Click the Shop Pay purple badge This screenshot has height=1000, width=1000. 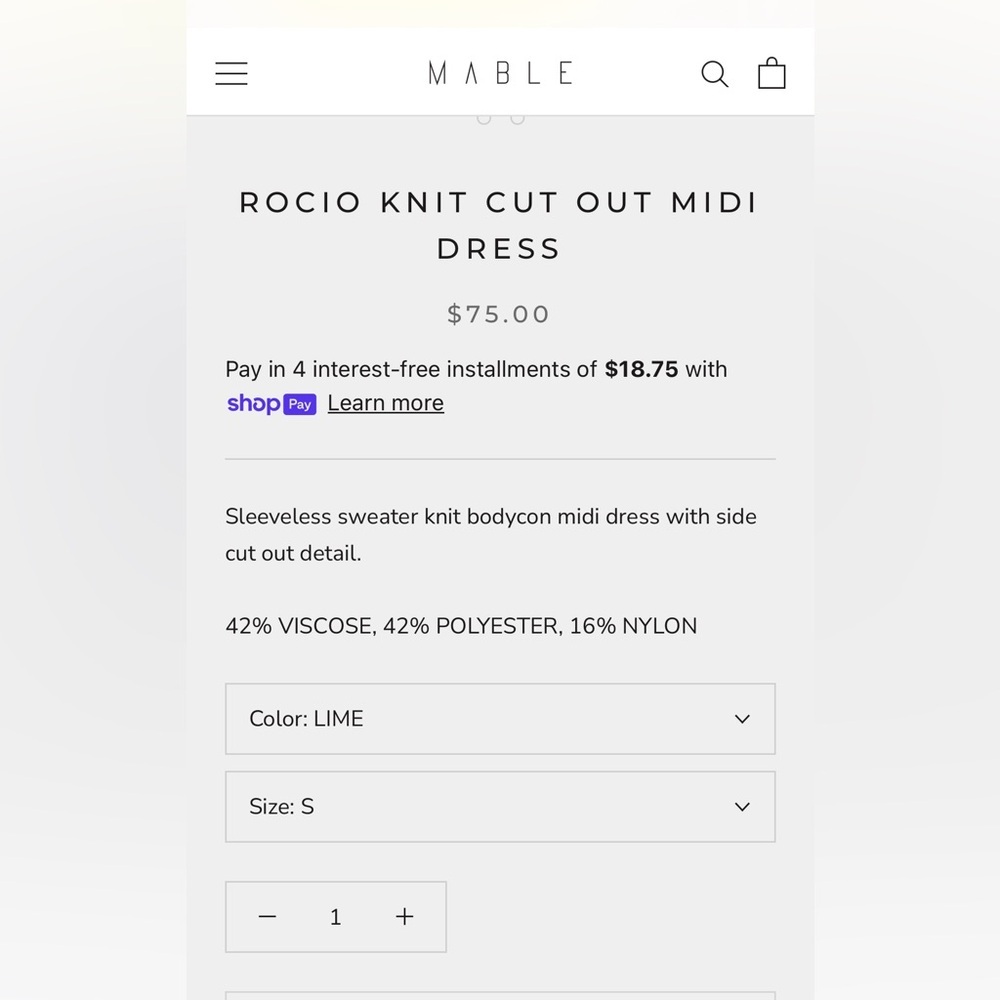[271, 403]
